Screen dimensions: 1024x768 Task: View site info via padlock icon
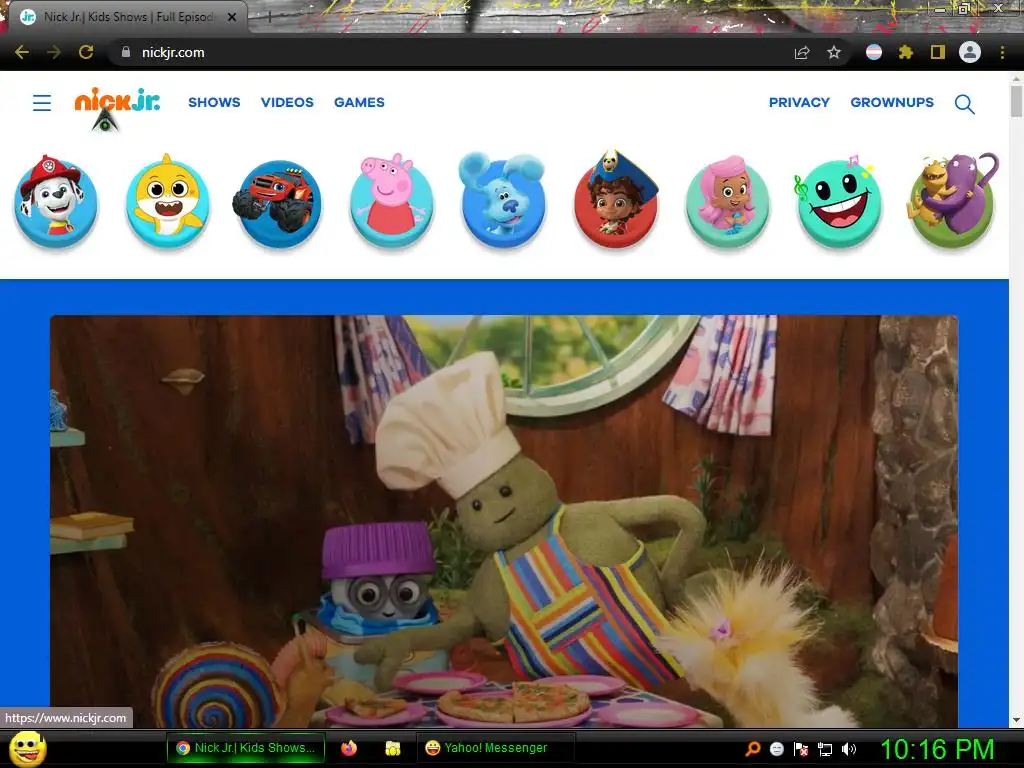pos(126,52)
